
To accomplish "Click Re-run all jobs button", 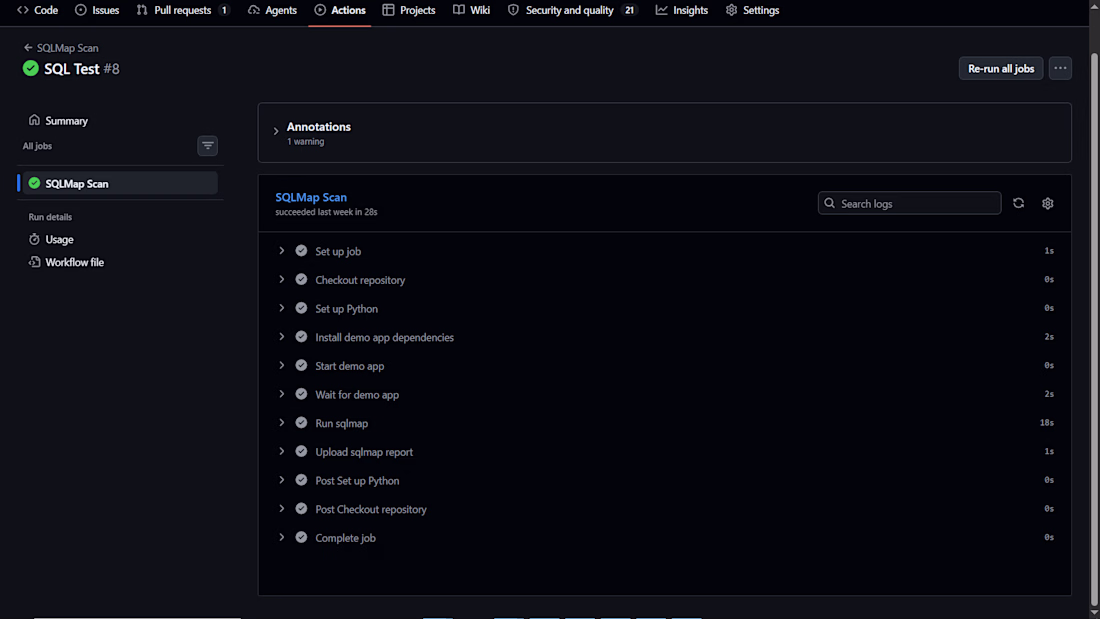I will 1000,68.
